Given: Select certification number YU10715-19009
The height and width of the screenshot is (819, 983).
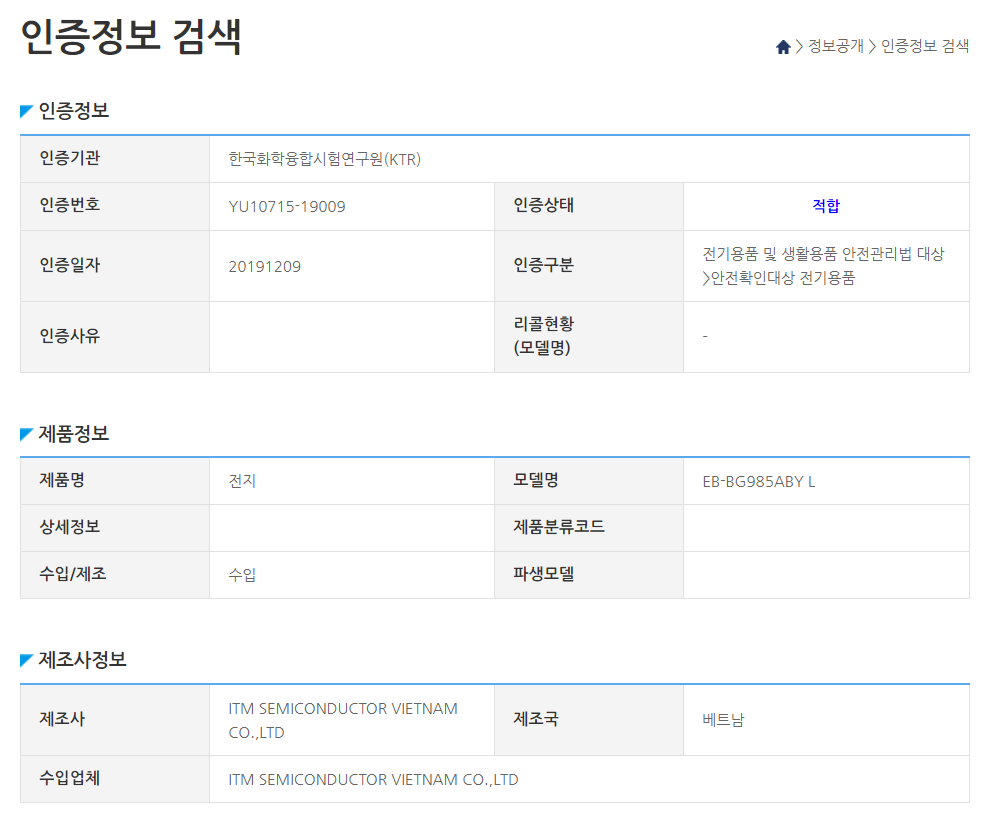Looking at the screenshot, I should 287,207.
